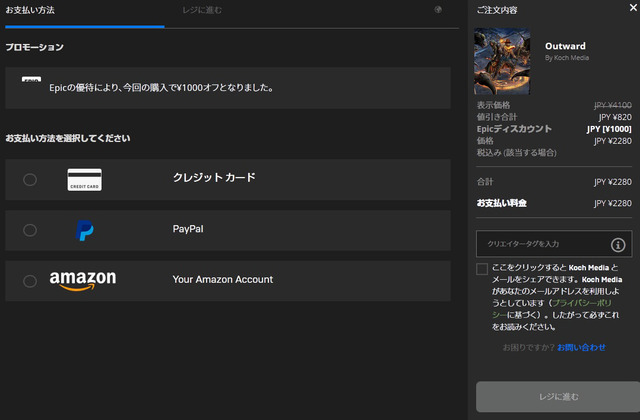This screenshot has width=640, height=420.
Task: Select the PayPal radio button
Action: coord(30,230)
